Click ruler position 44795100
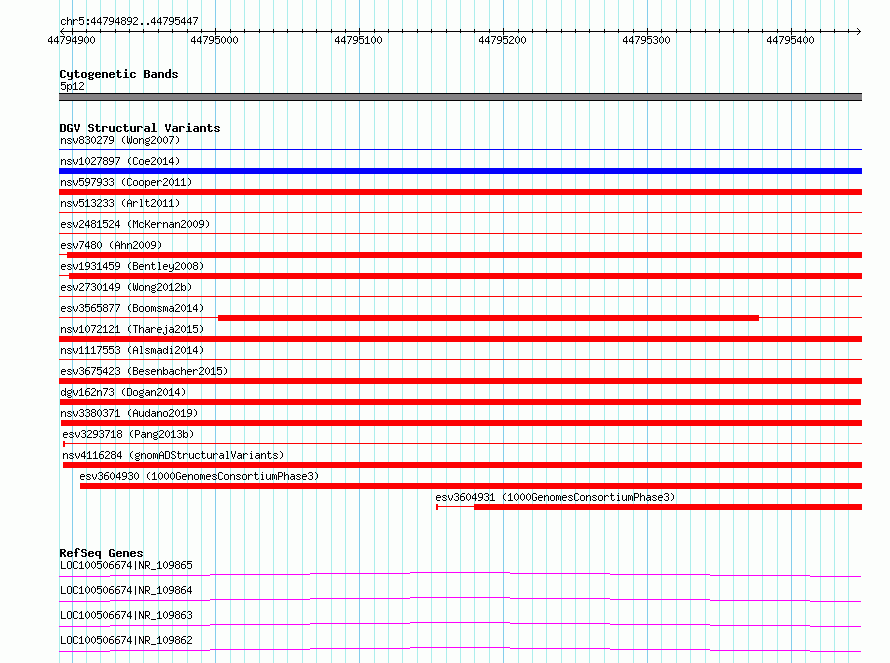Screen dimensions: 890x663 tap(358, 40)
